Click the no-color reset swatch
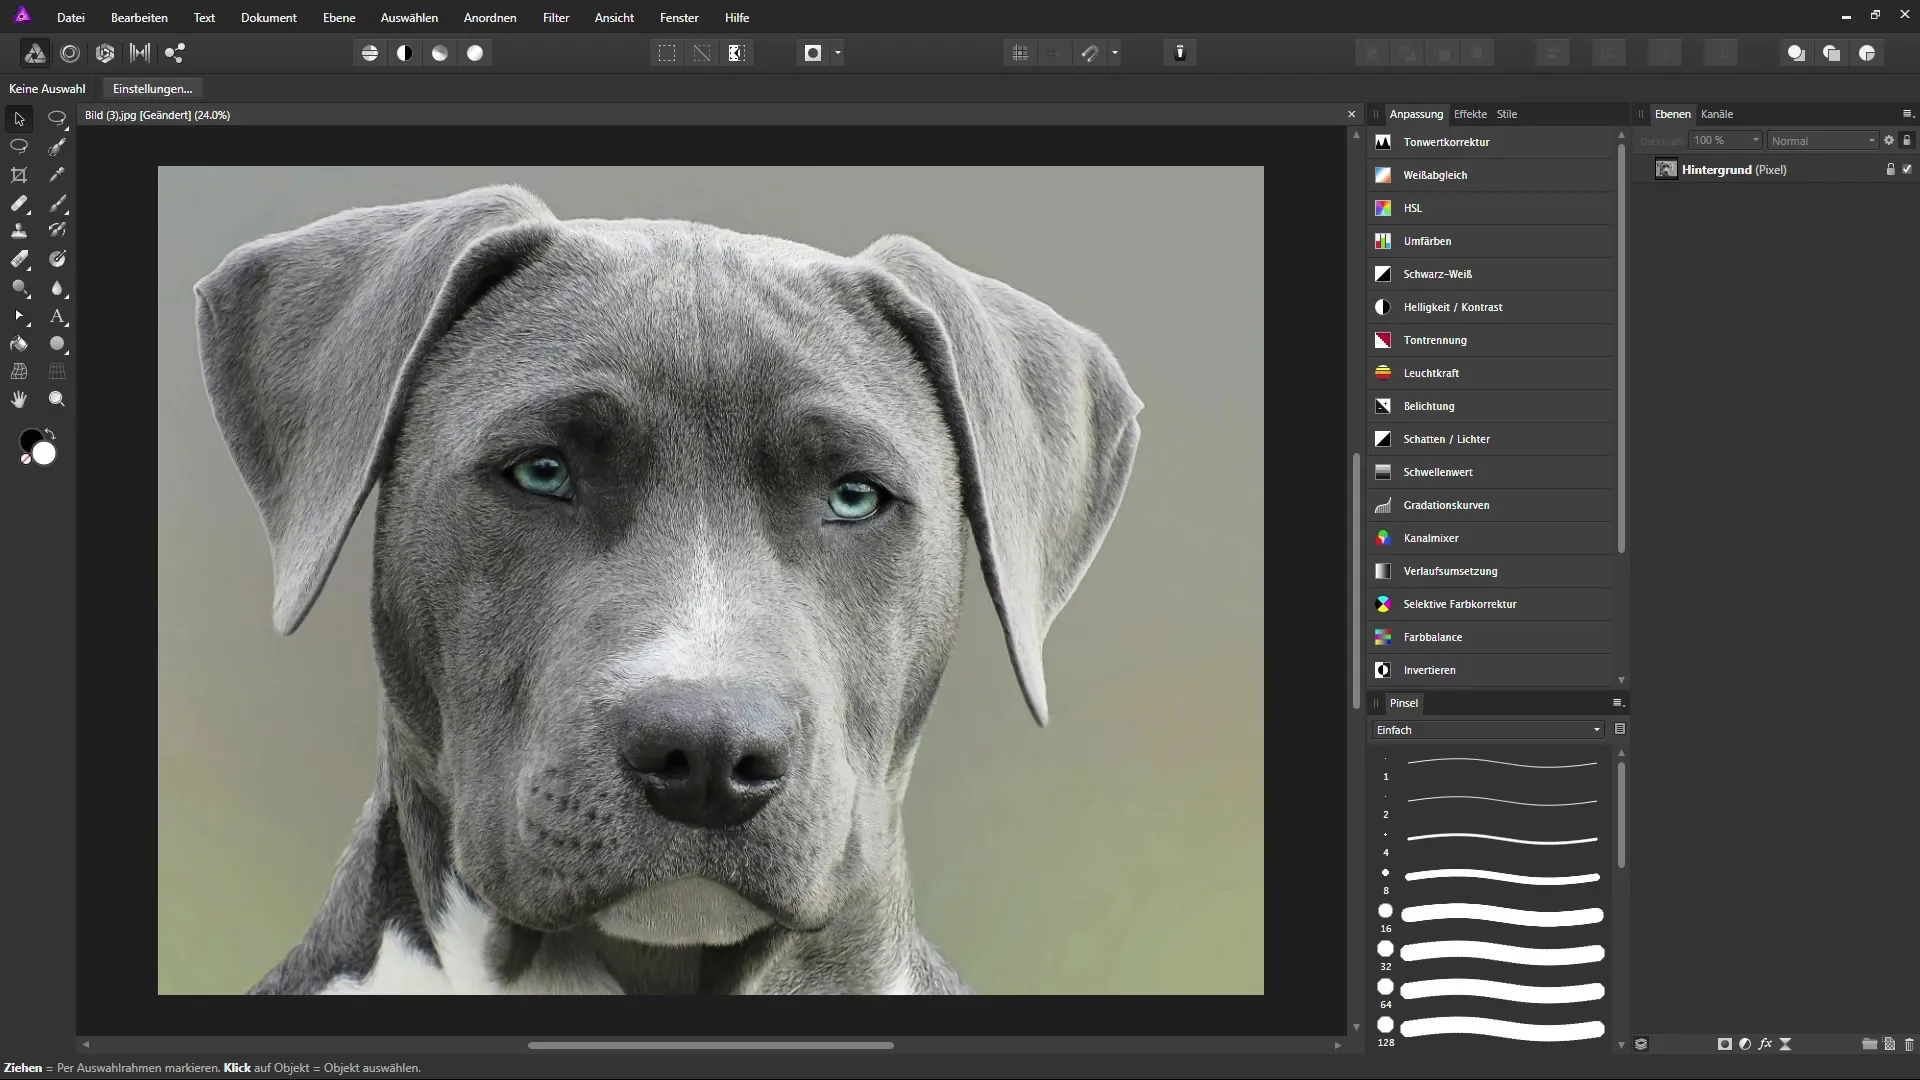This screenshot has height=1080, width=1920. click(x=25, y=460)
